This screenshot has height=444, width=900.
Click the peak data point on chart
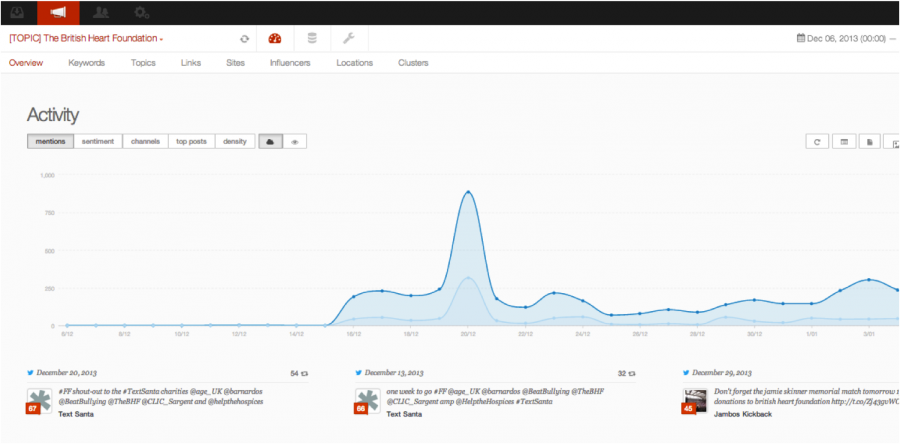pyautogui.click(x=468, y=192)
